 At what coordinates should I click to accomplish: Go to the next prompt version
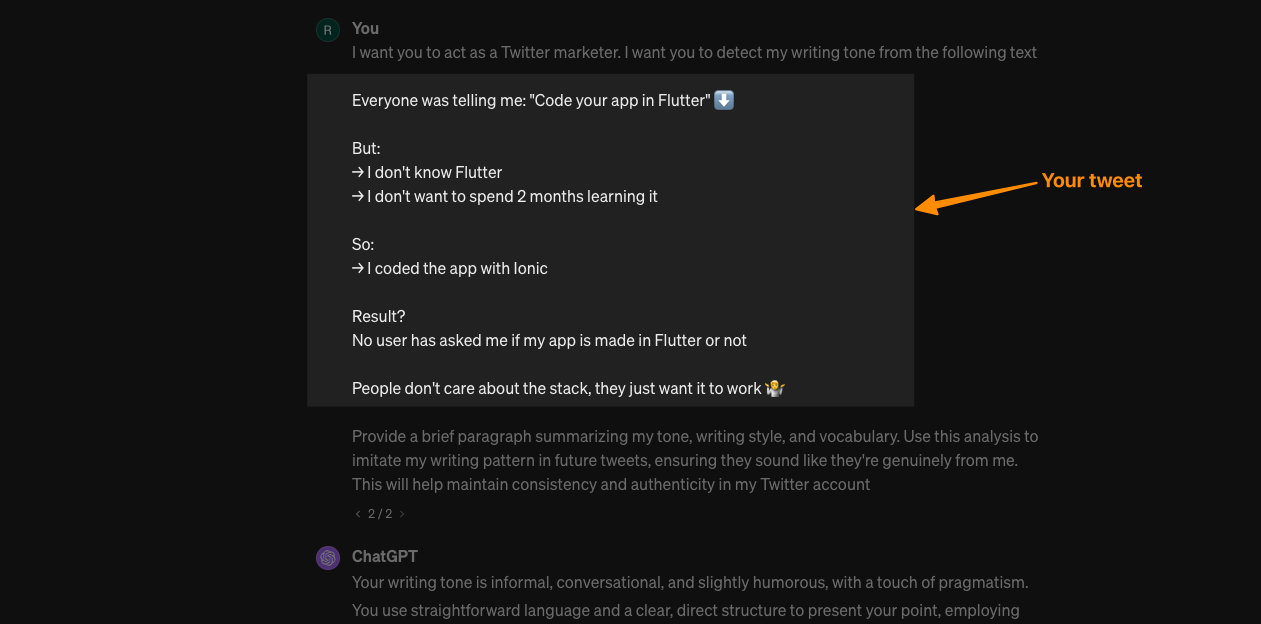402,514
